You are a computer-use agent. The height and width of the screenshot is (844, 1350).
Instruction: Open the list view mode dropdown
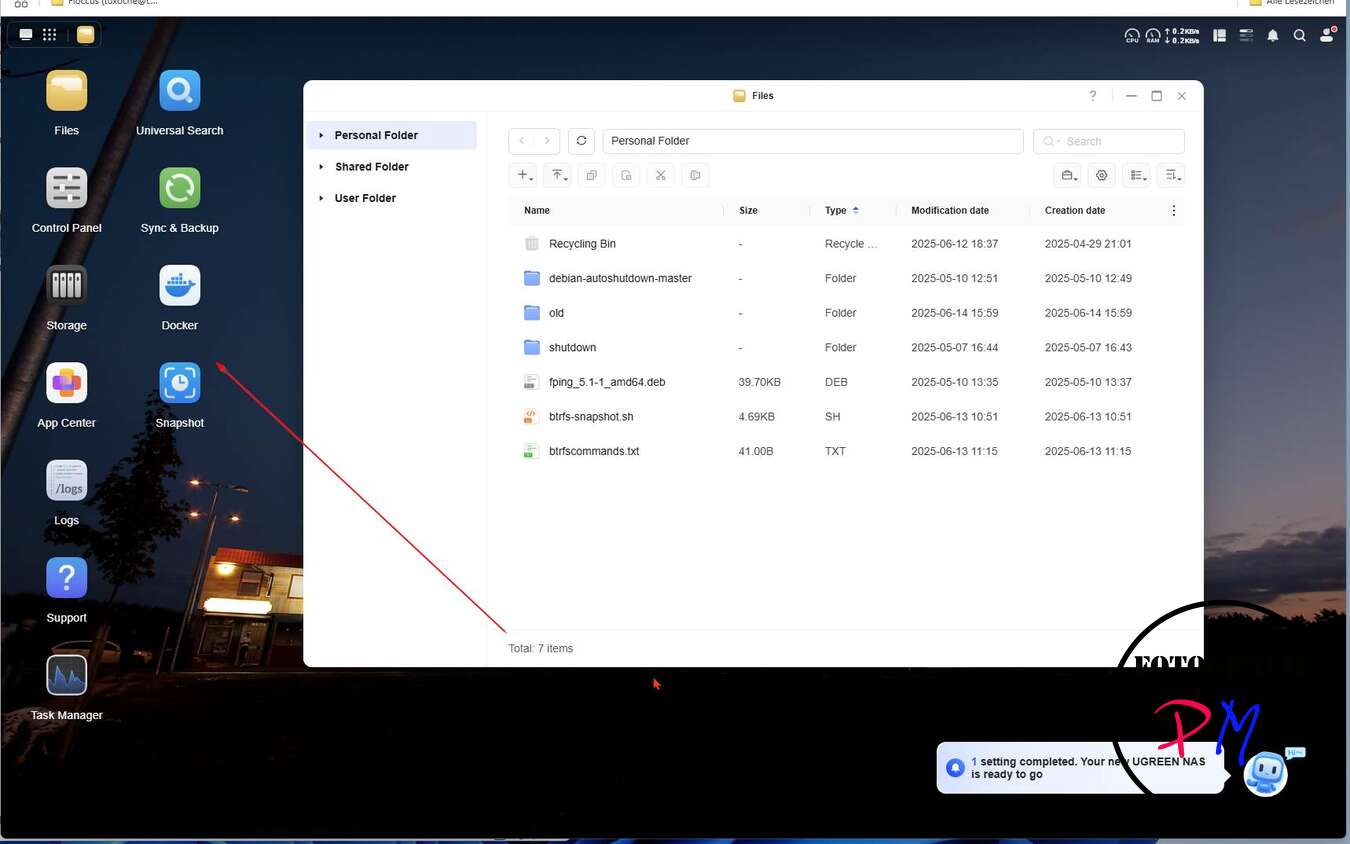click(x=1137, y=175)
